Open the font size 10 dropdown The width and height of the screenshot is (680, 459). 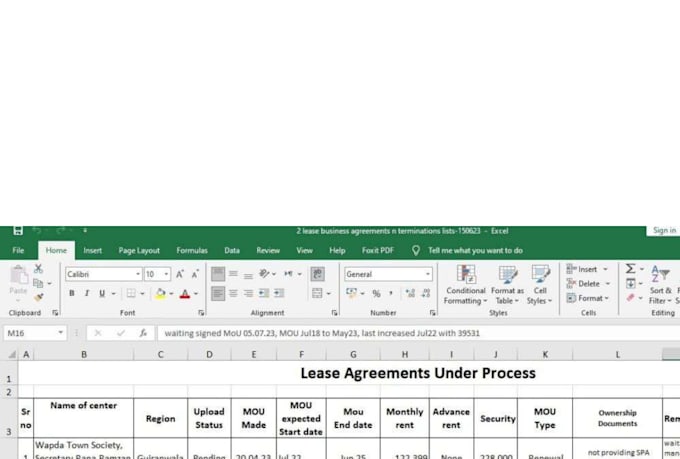coord(166,274)
